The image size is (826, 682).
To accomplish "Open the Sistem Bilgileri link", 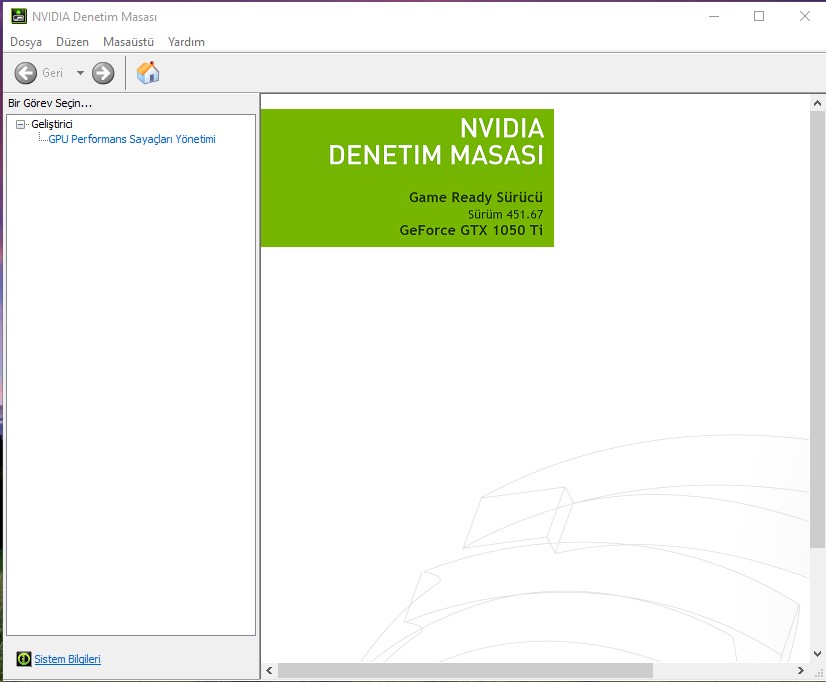I will 67,659.
